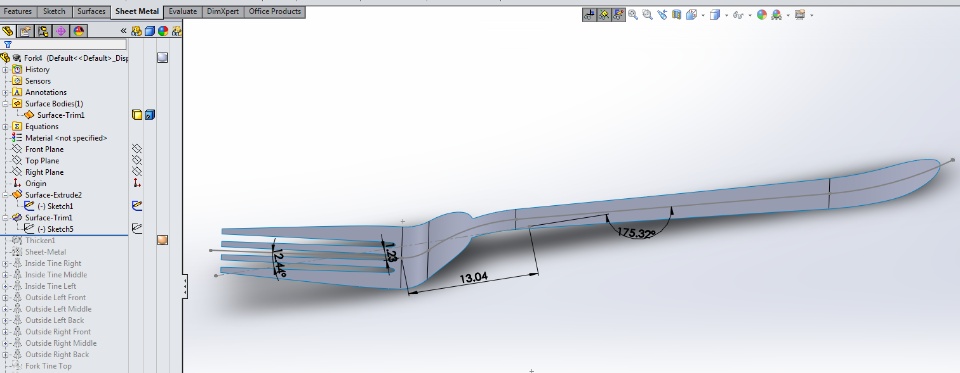Viewport: 960px width, 373px height.
Task: Click the Fork4 appearance swatch in display pane
Action: point(162,58)
